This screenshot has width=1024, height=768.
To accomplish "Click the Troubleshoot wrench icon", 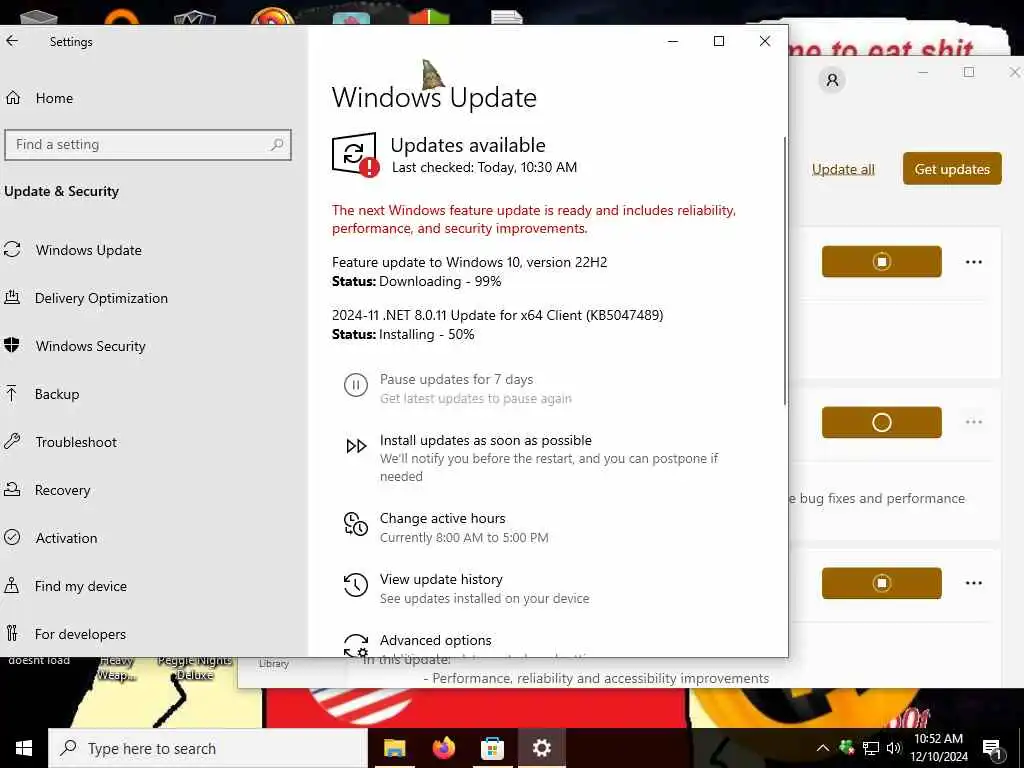I will pyautogui.click(x=12, y=441).
